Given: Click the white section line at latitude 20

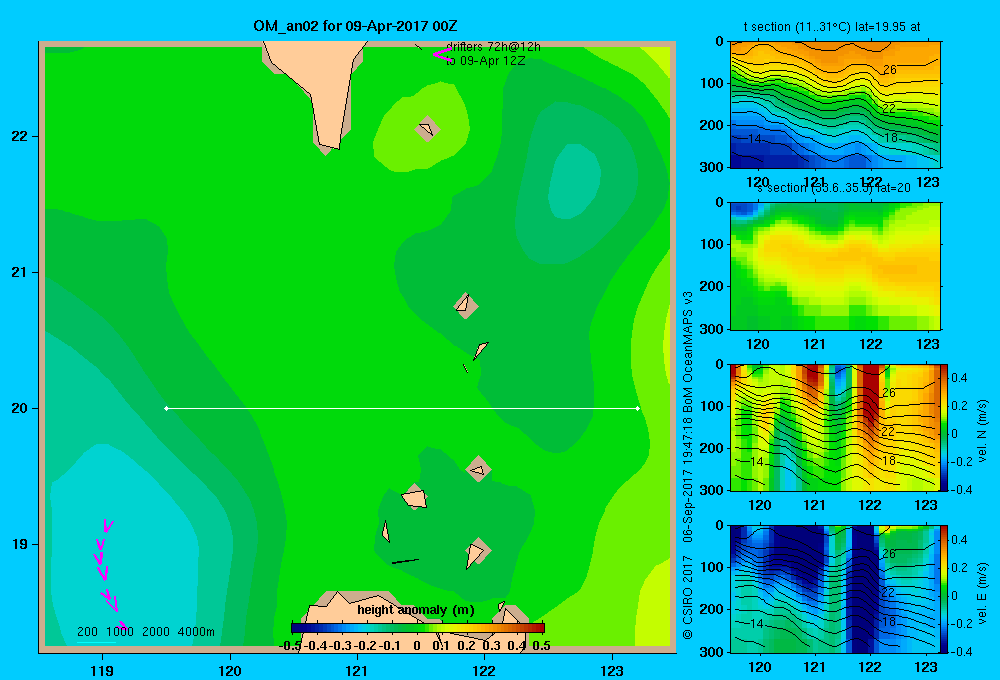Looking at the screenshot, I should (x=402, y=408).
